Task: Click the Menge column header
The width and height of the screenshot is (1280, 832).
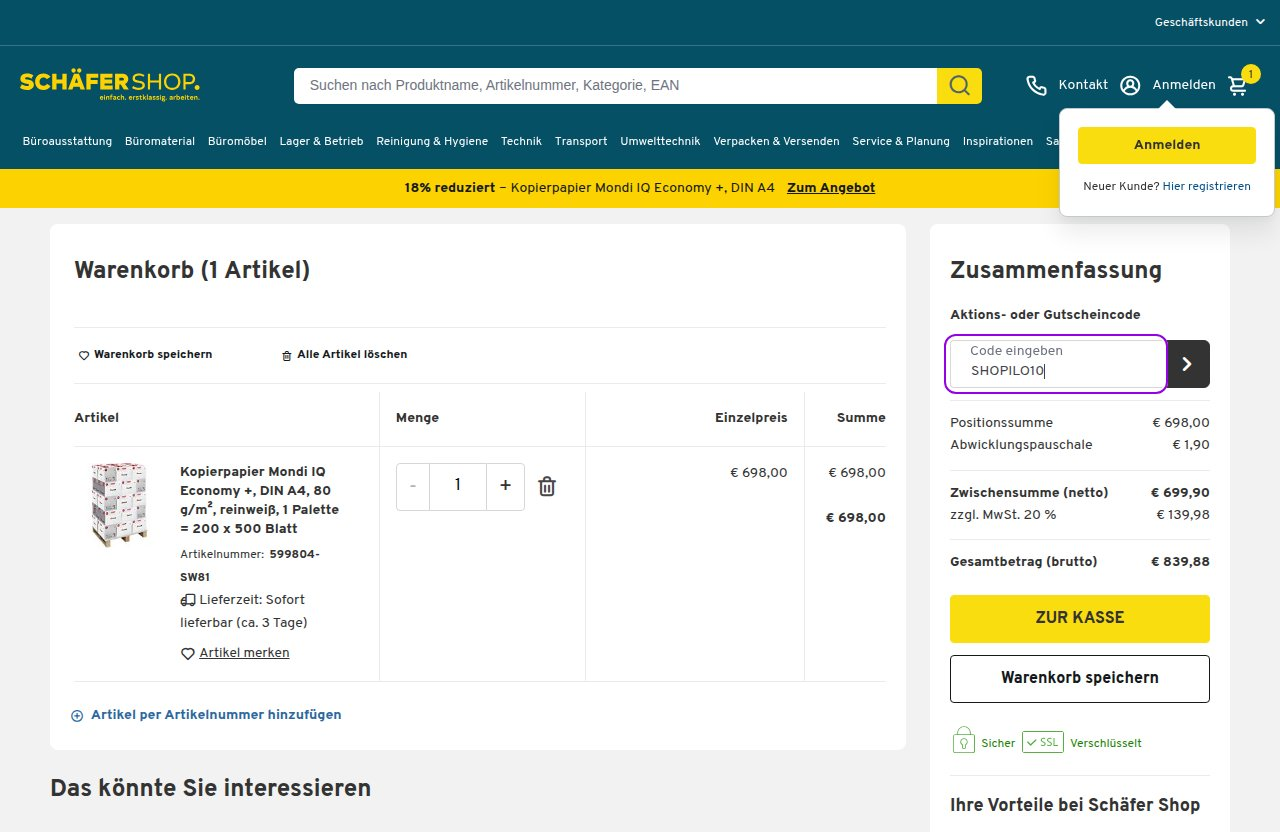Action: [x=417, y=418]
